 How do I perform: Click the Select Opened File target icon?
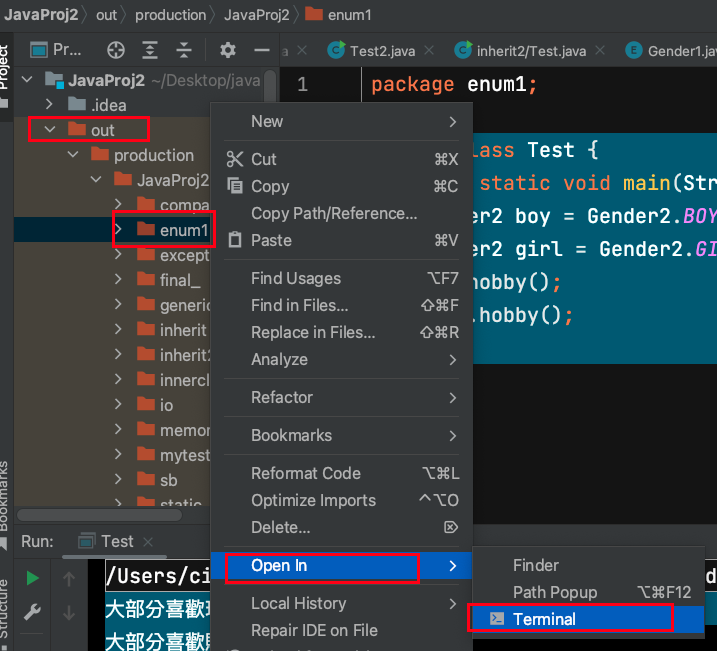tap(116, 50)
